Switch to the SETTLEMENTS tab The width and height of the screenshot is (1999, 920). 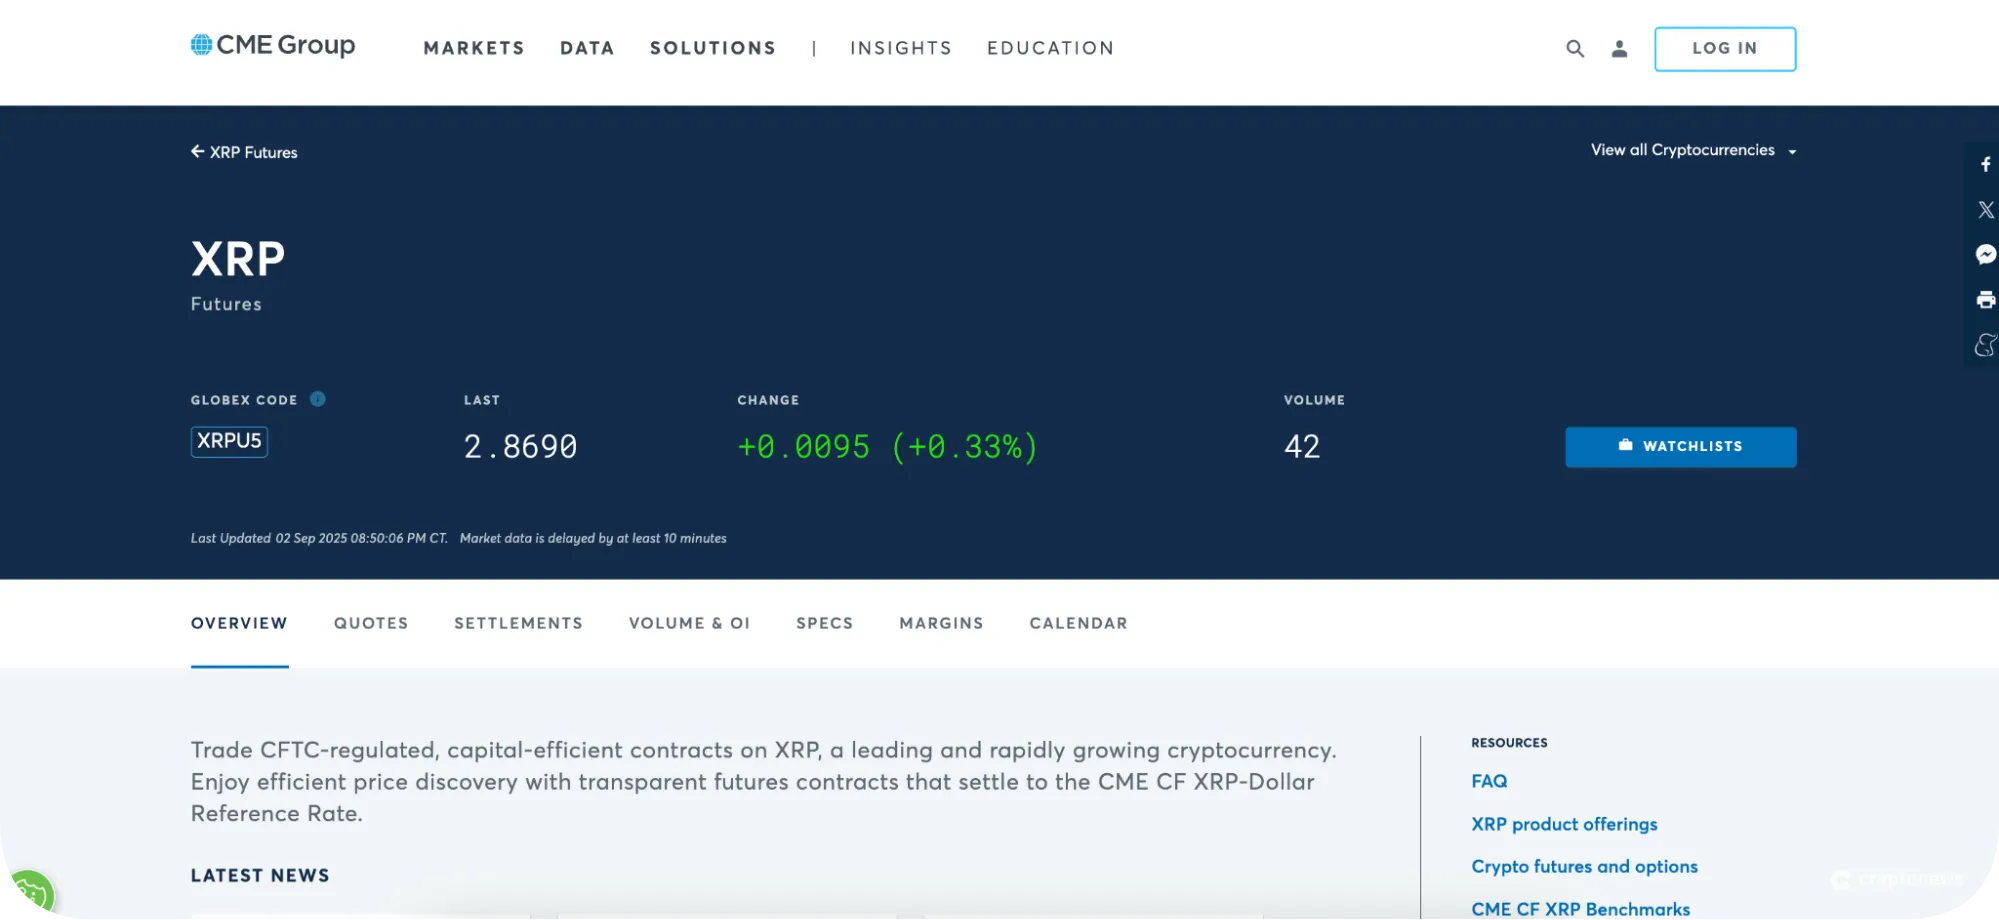coord(518,623)
